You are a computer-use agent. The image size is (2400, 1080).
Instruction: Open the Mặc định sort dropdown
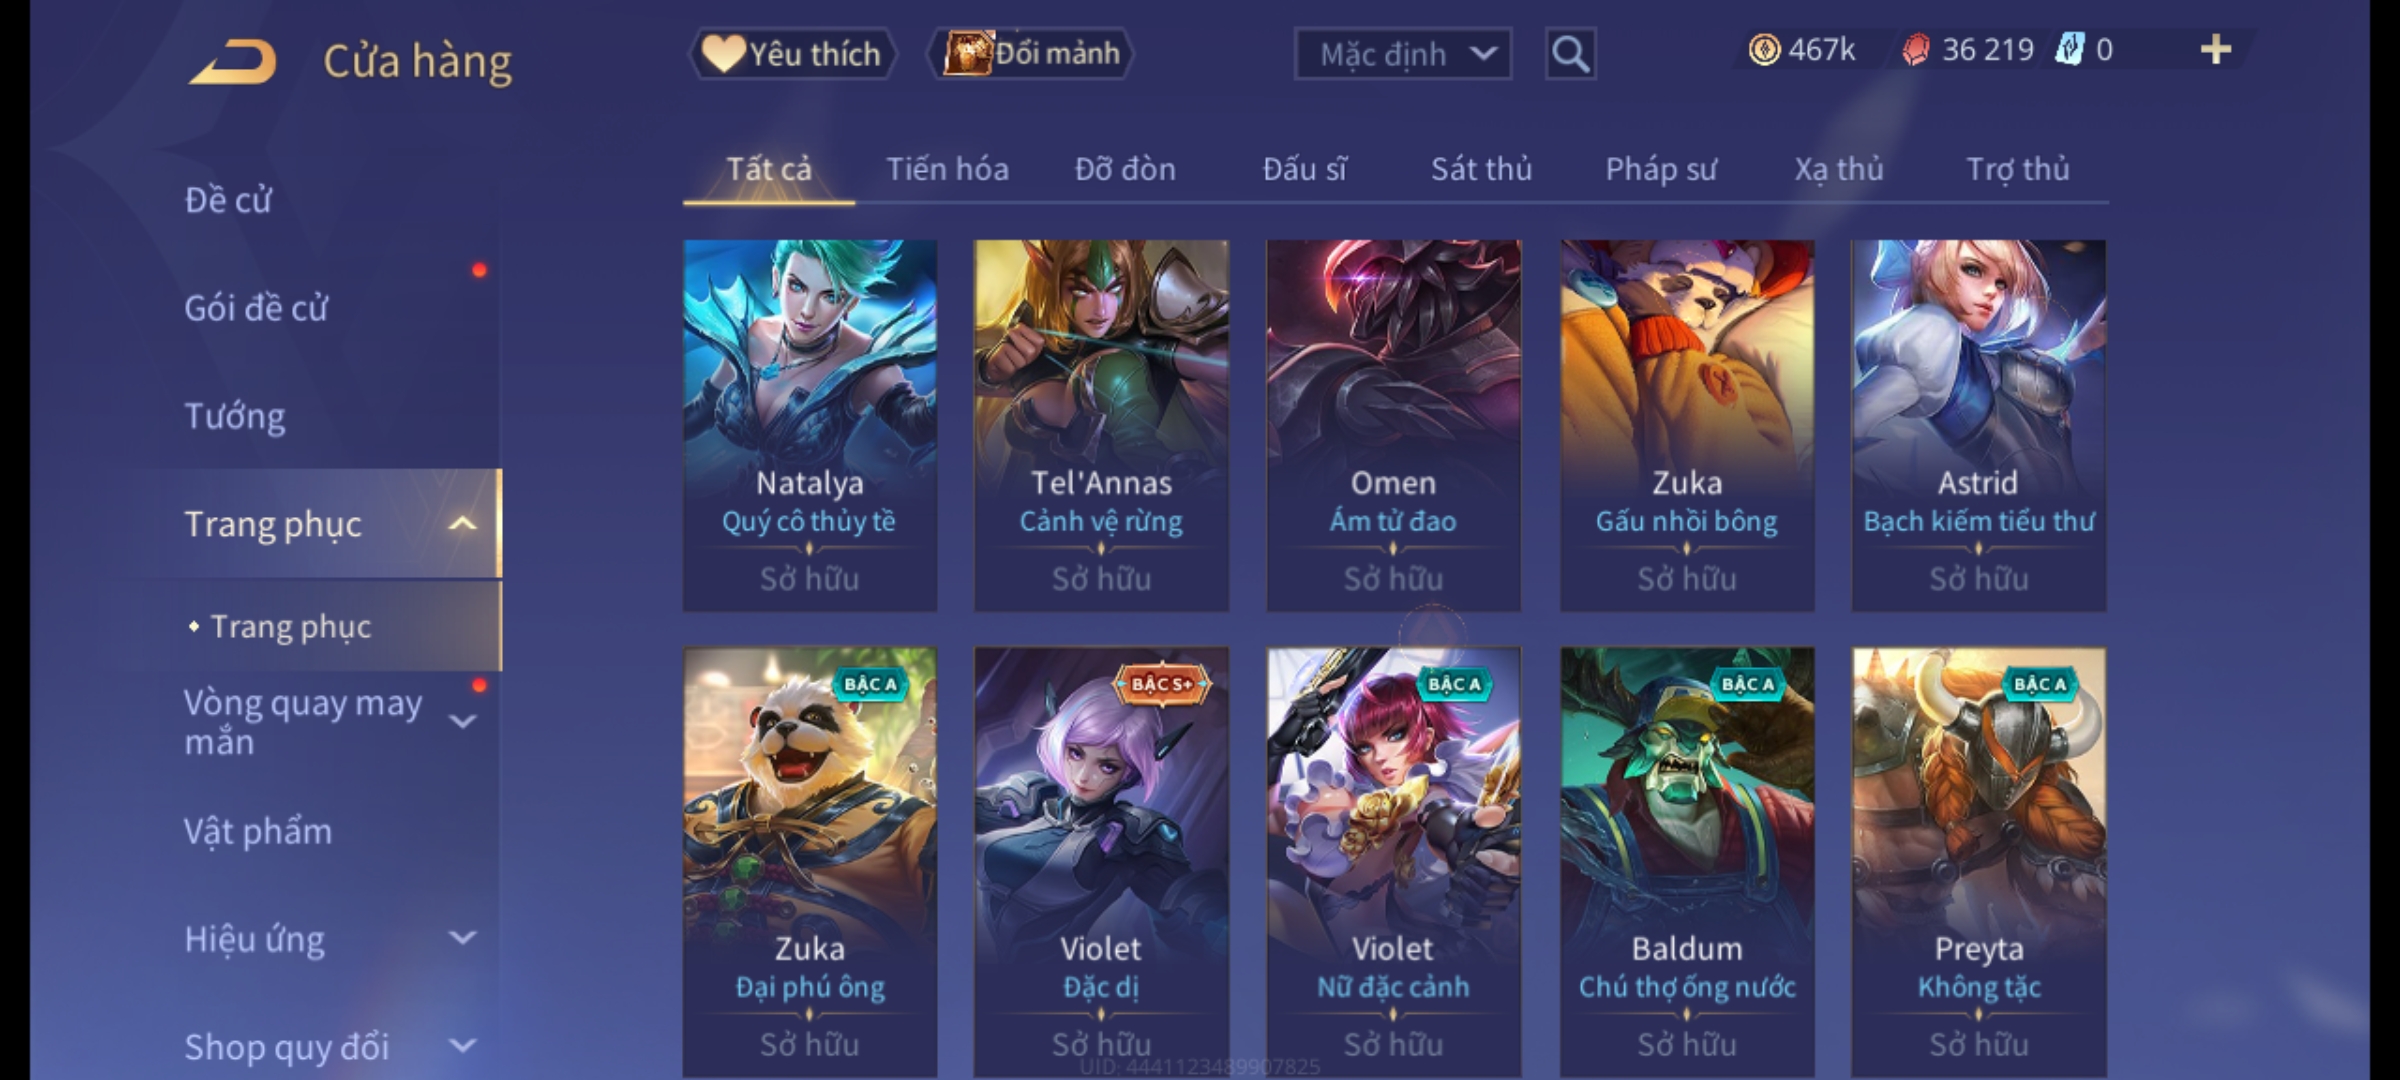[x=1402, y=54]
